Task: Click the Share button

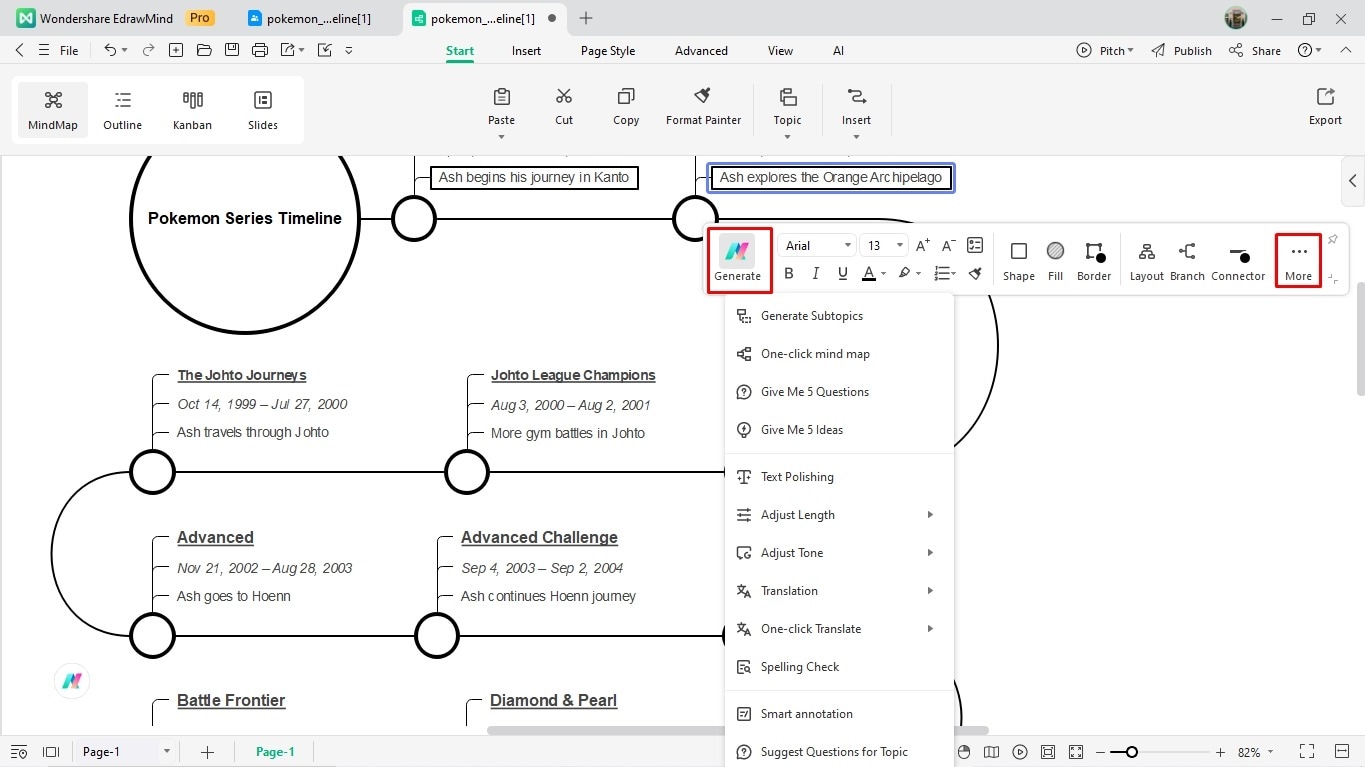Action: (x=1255, y=51)
